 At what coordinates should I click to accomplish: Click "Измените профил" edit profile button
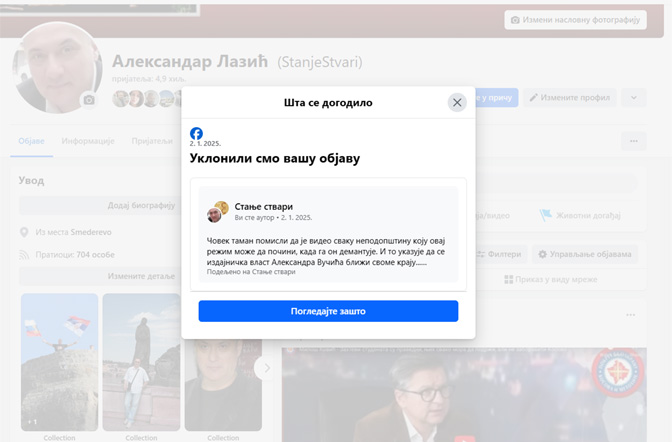click(569, 97)
